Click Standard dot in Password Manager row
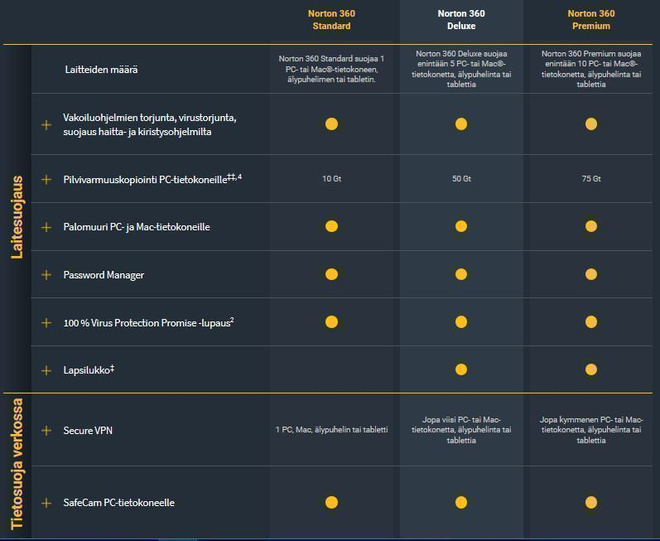This screenshot has width=660, height=541. coord(332,274)
